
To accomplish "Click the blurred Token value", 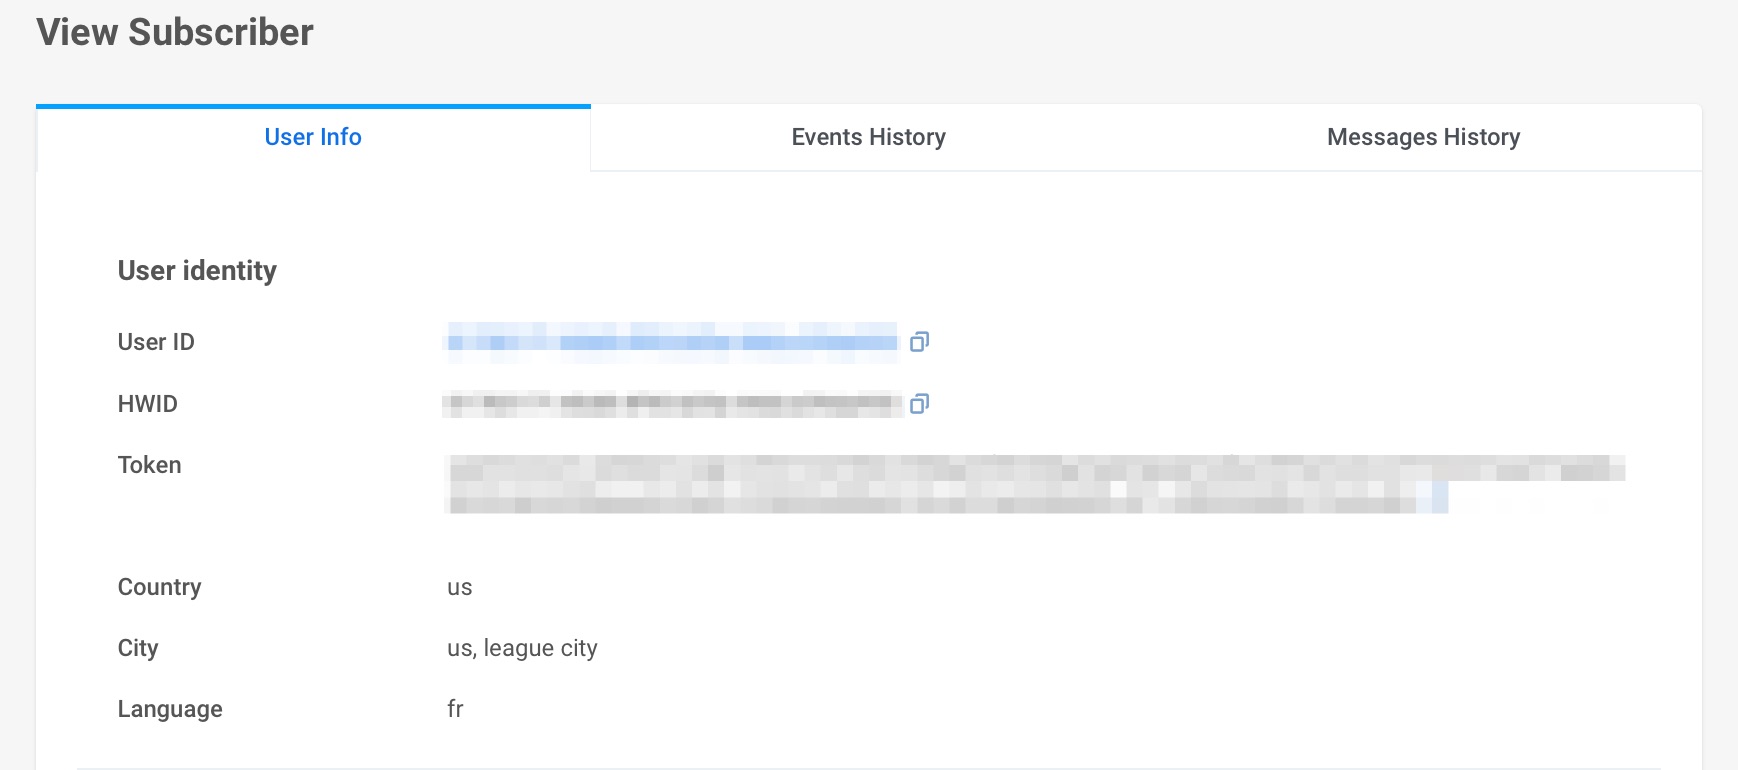I will tap(1036, 484).
